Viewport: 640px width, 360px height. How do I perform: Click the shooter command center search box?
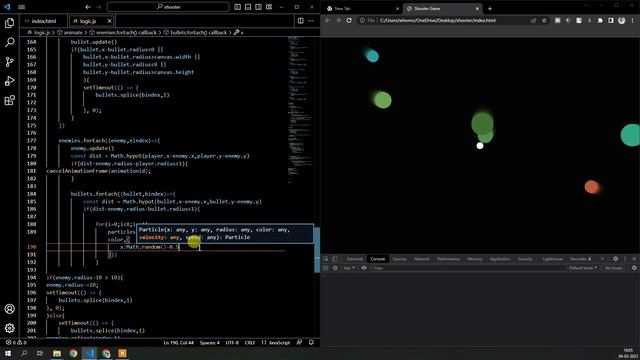click(x=168, y=7)
